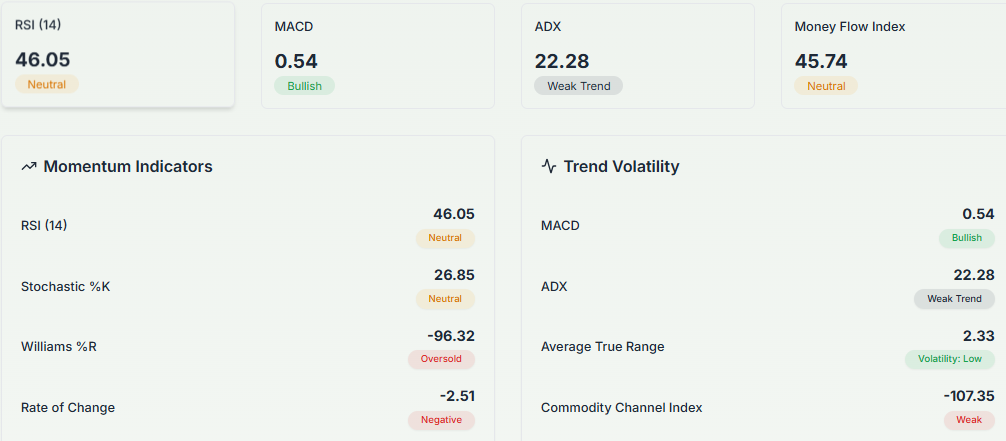Click the Momentum Indicators panel heading
The height and width of the screenshot is (441, 1006).
tap(128, 167)
